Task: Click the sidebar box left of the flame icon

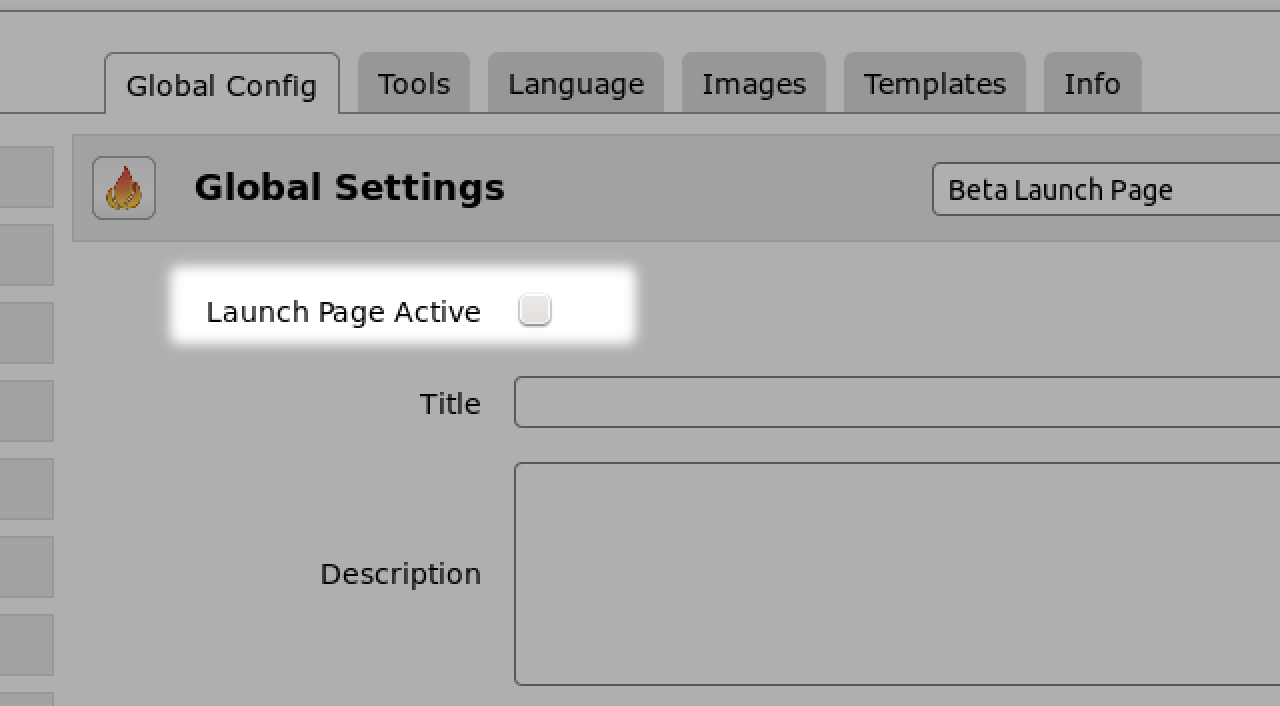Action: coord(26,177)
